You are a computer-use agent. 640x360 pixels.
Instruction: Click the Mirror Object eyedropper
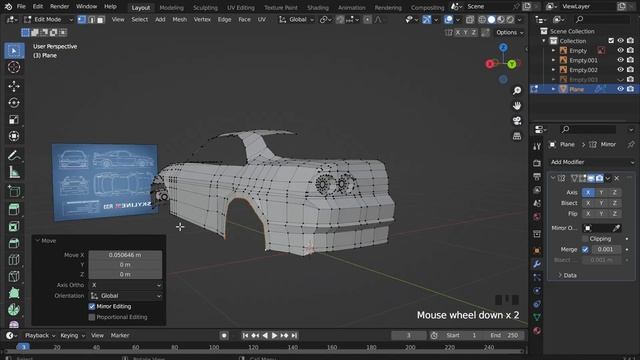[x=616, y=228]
